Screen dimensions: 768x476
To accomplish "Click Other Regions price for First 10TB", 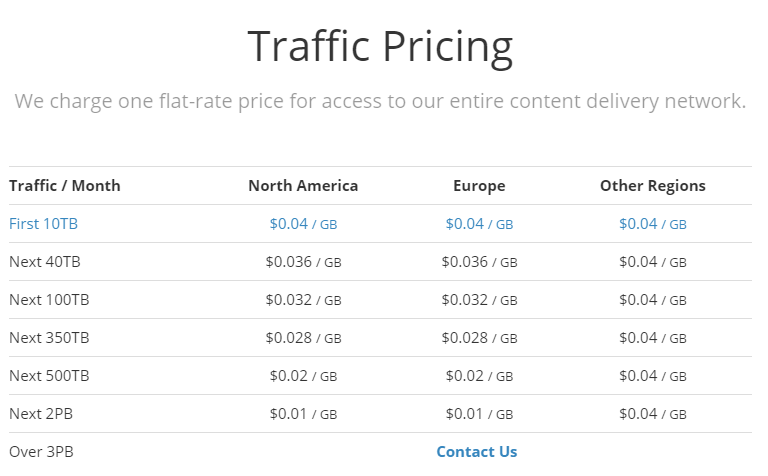I will tap(653, 224).
